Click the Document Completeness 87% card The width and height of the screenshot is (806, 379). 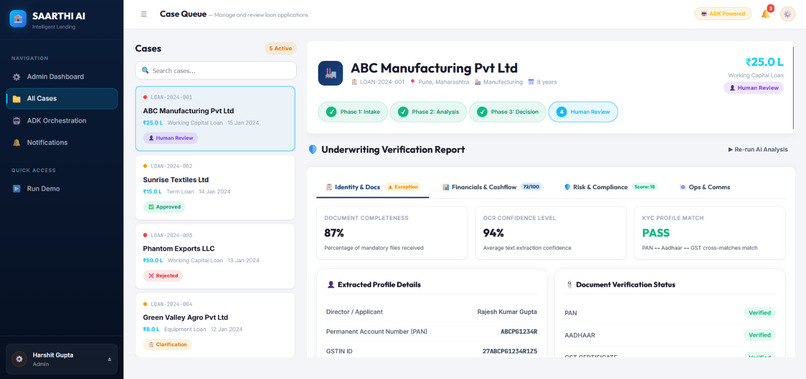tap(392, 233)
